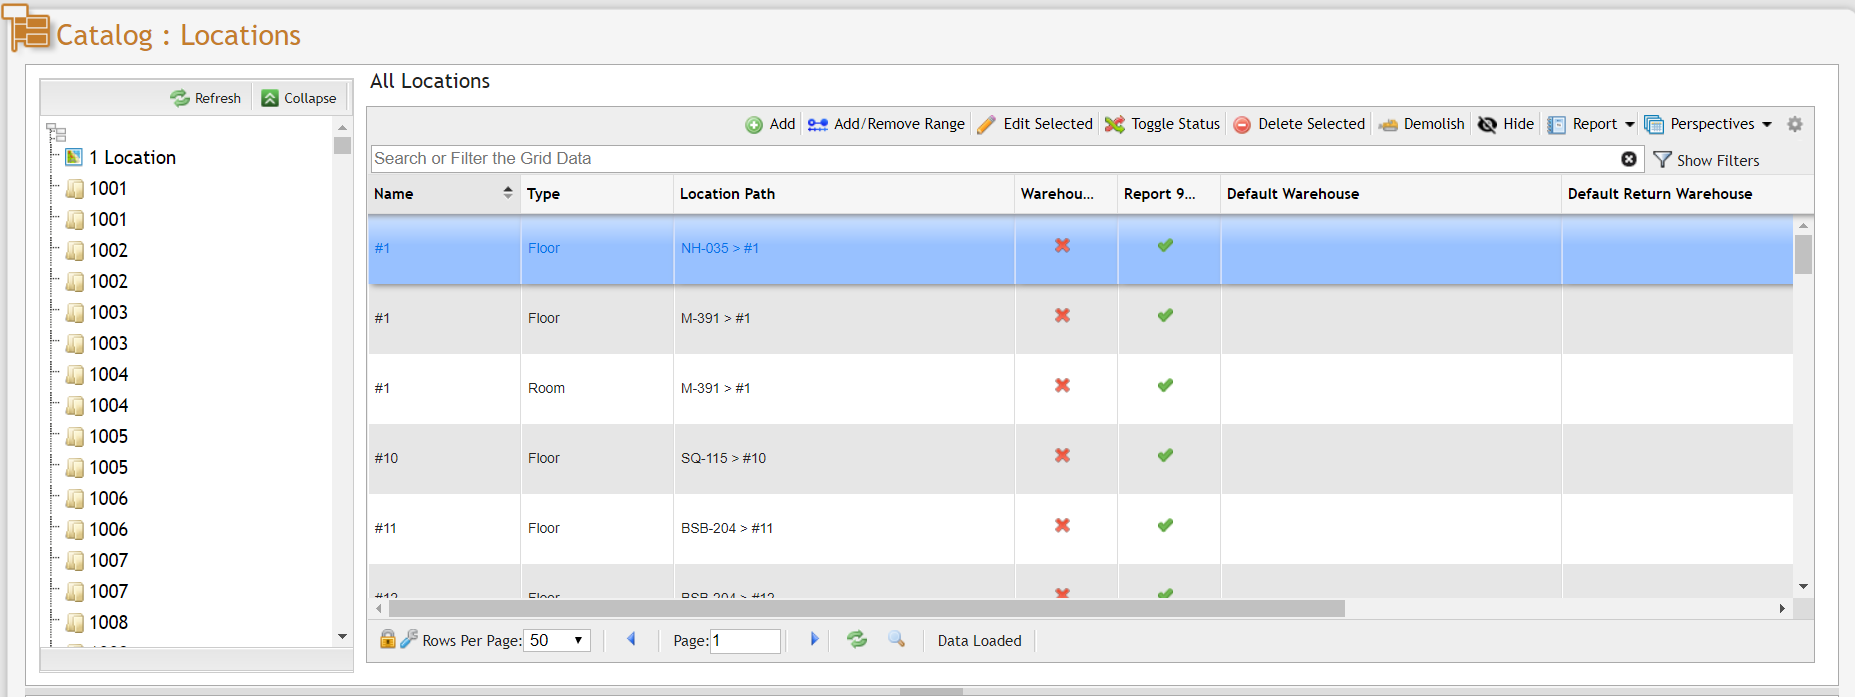The height and width of the screenshot is (697, 1855).
Task: Open the Rows Per Page dropdown
Action: click(x=559, y=641)
